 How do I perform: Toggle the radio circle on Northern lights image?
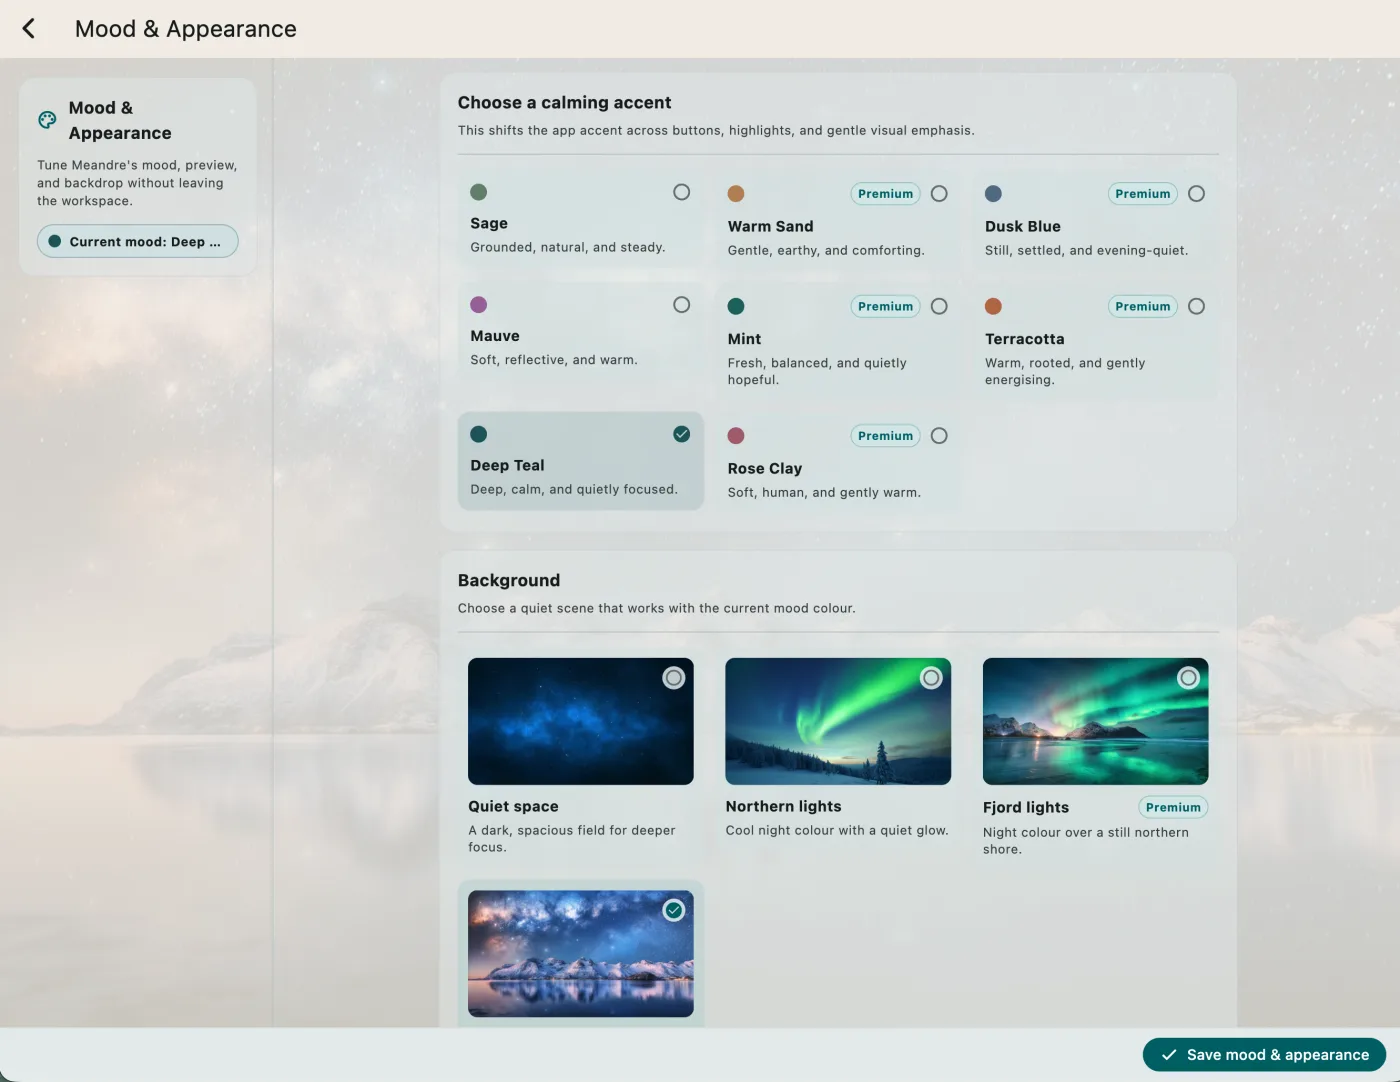click(931, 678)
